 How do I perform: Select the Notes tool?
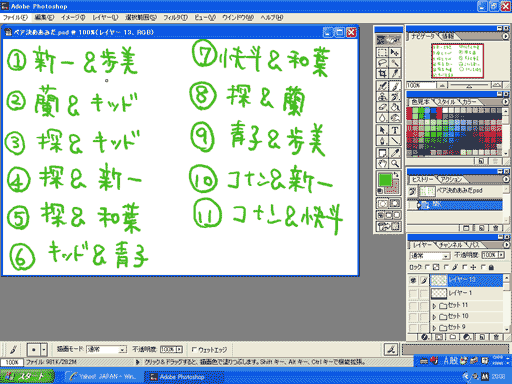coord(382,153)
